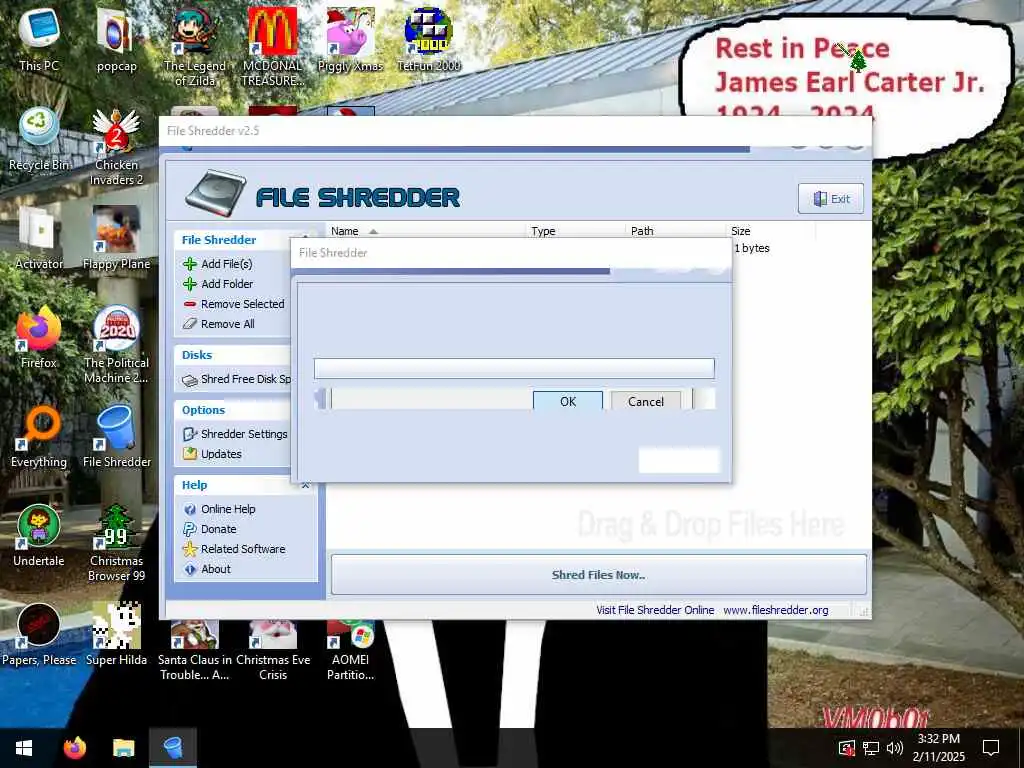Launch Papers, Please desktop shortcut
The width and height of the screenshot is (1024, 768).
(x=39, y=635)
